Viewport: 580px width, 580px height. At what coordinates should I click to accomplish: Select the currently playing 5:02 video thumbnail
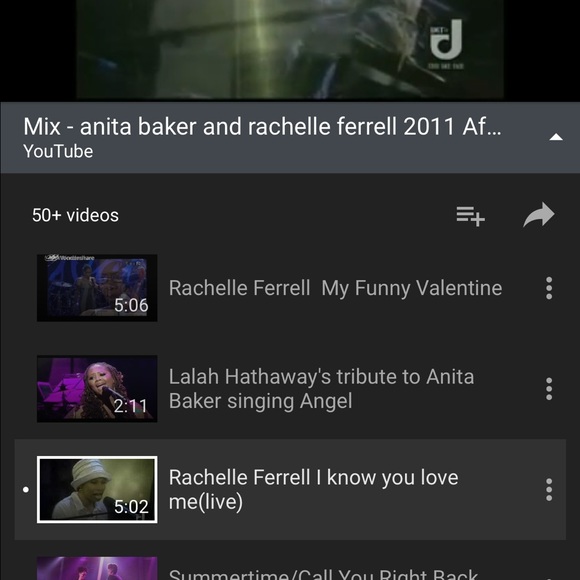(x=97, y=489)
